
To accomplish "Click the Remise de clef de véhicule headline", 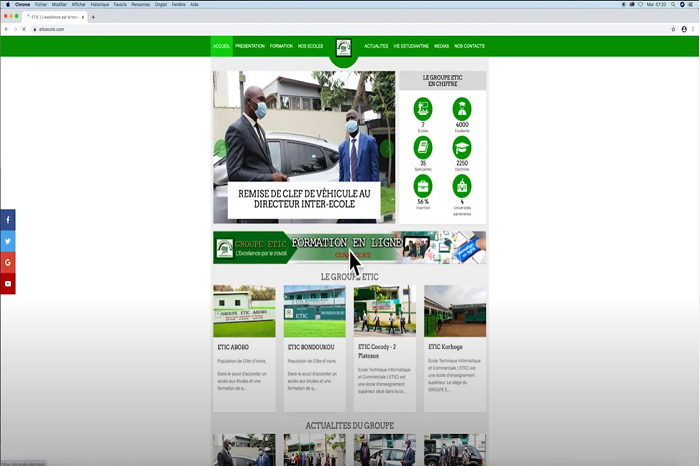I will (x=304, y=199).
